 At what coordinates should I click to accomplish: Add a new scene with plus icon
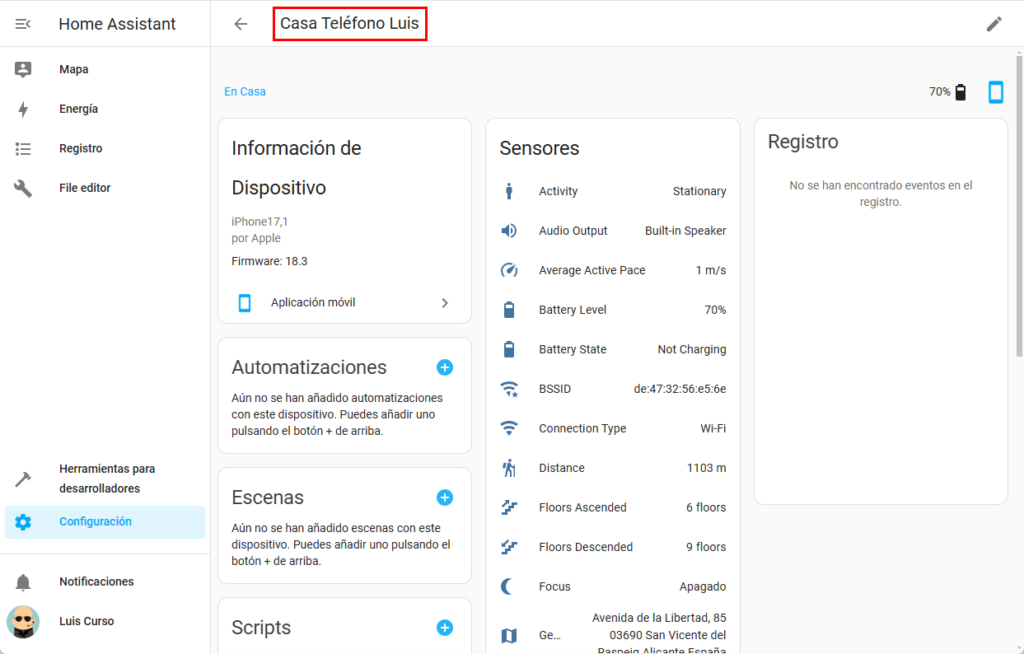point(445,497)
